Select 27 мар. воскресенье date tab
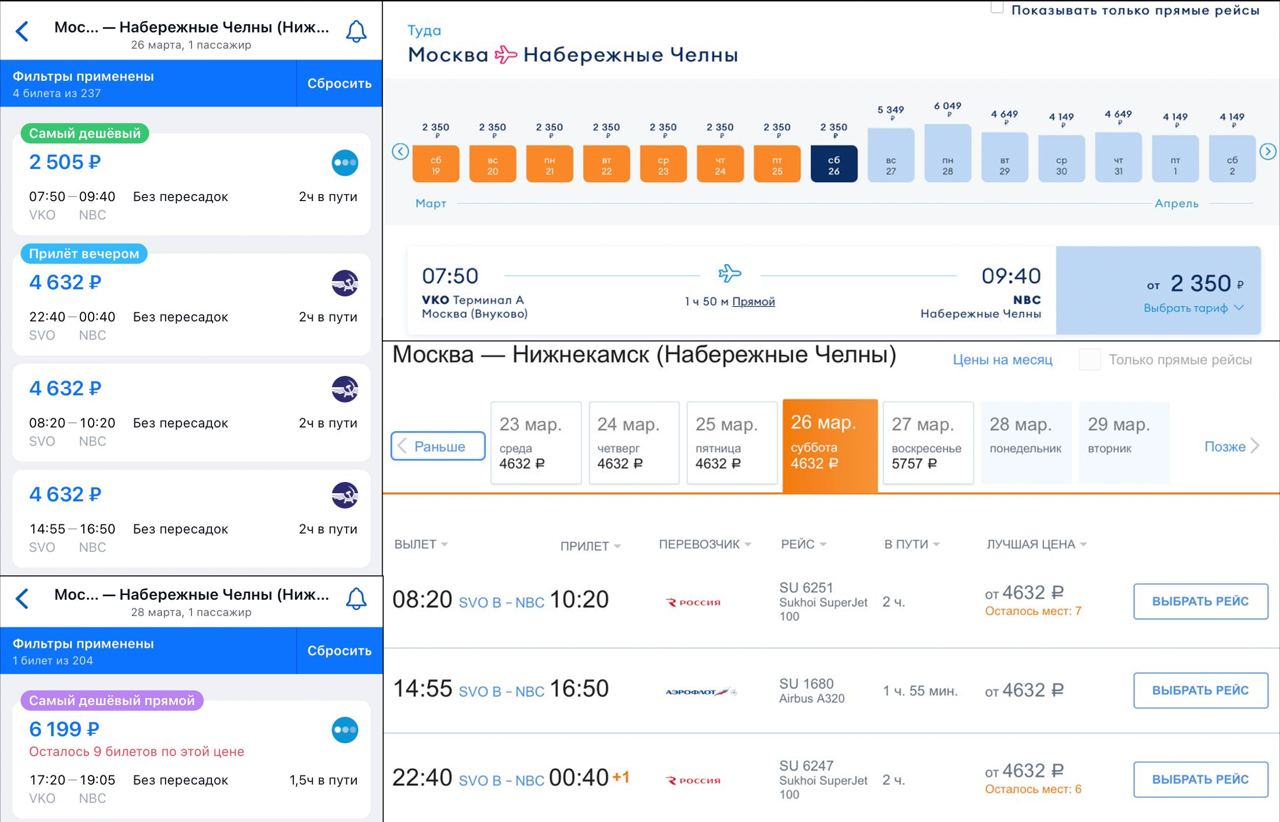The image size is (1280, 822). pyautogui.click(x=928, y=443)
